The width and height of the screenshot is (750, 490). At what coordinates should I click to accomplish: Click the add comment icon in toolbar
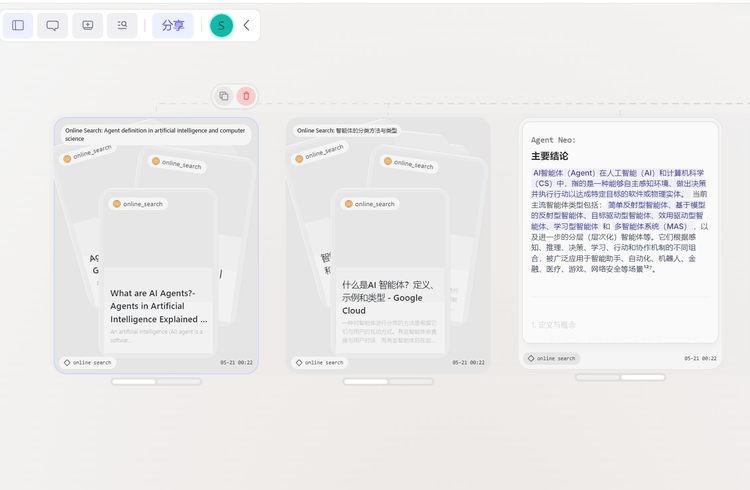click(88, 25)
